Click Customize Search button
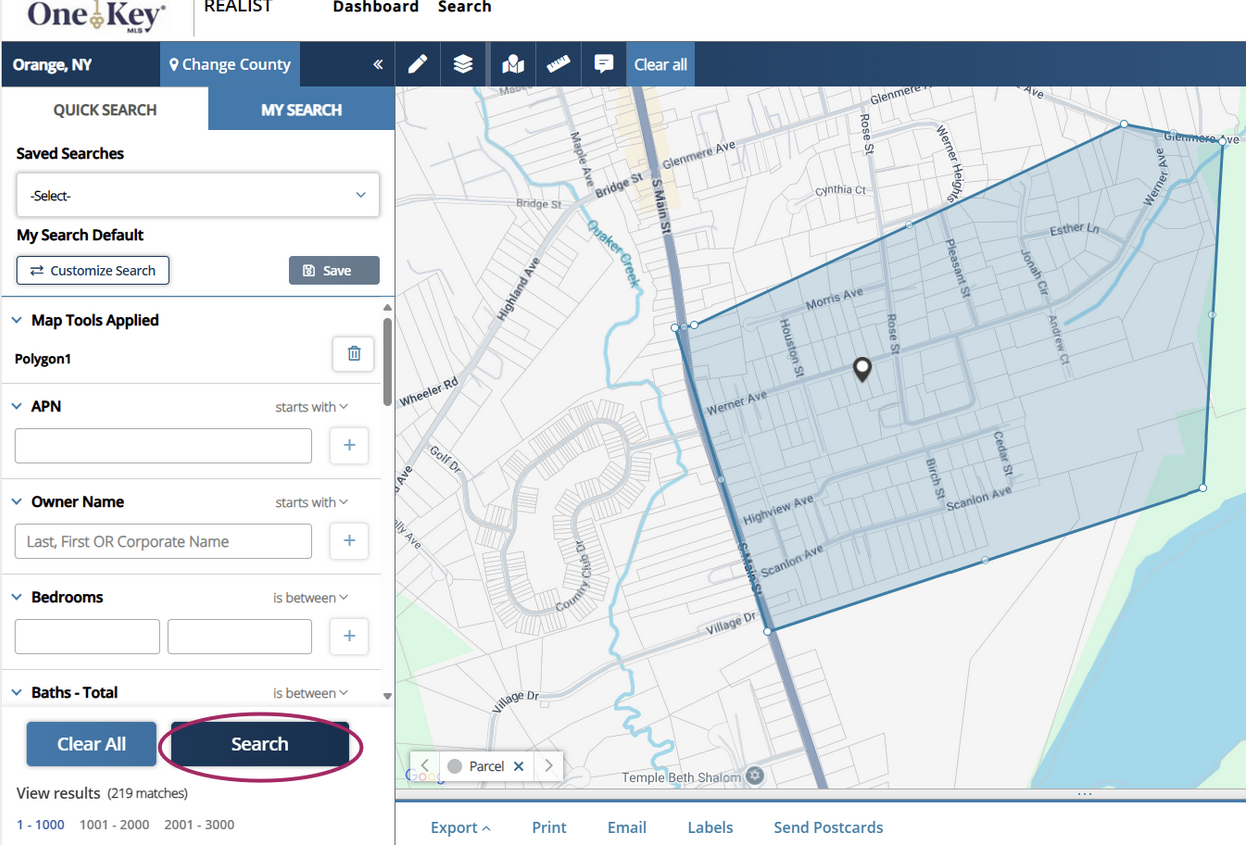This screenshot has height=850, width=1246. point(93,270)
